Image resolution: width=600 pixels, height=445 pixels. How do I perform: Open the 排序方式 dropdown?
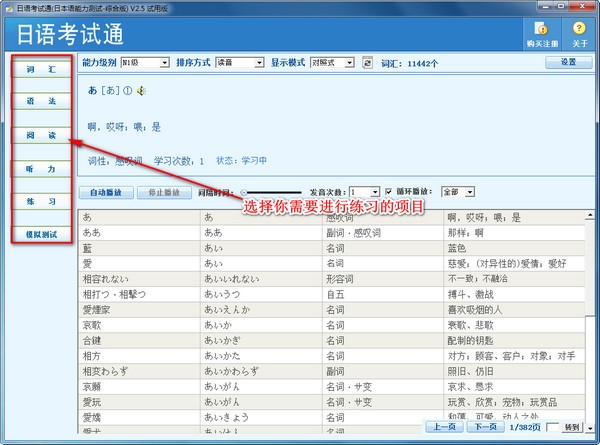pos(257,62)
